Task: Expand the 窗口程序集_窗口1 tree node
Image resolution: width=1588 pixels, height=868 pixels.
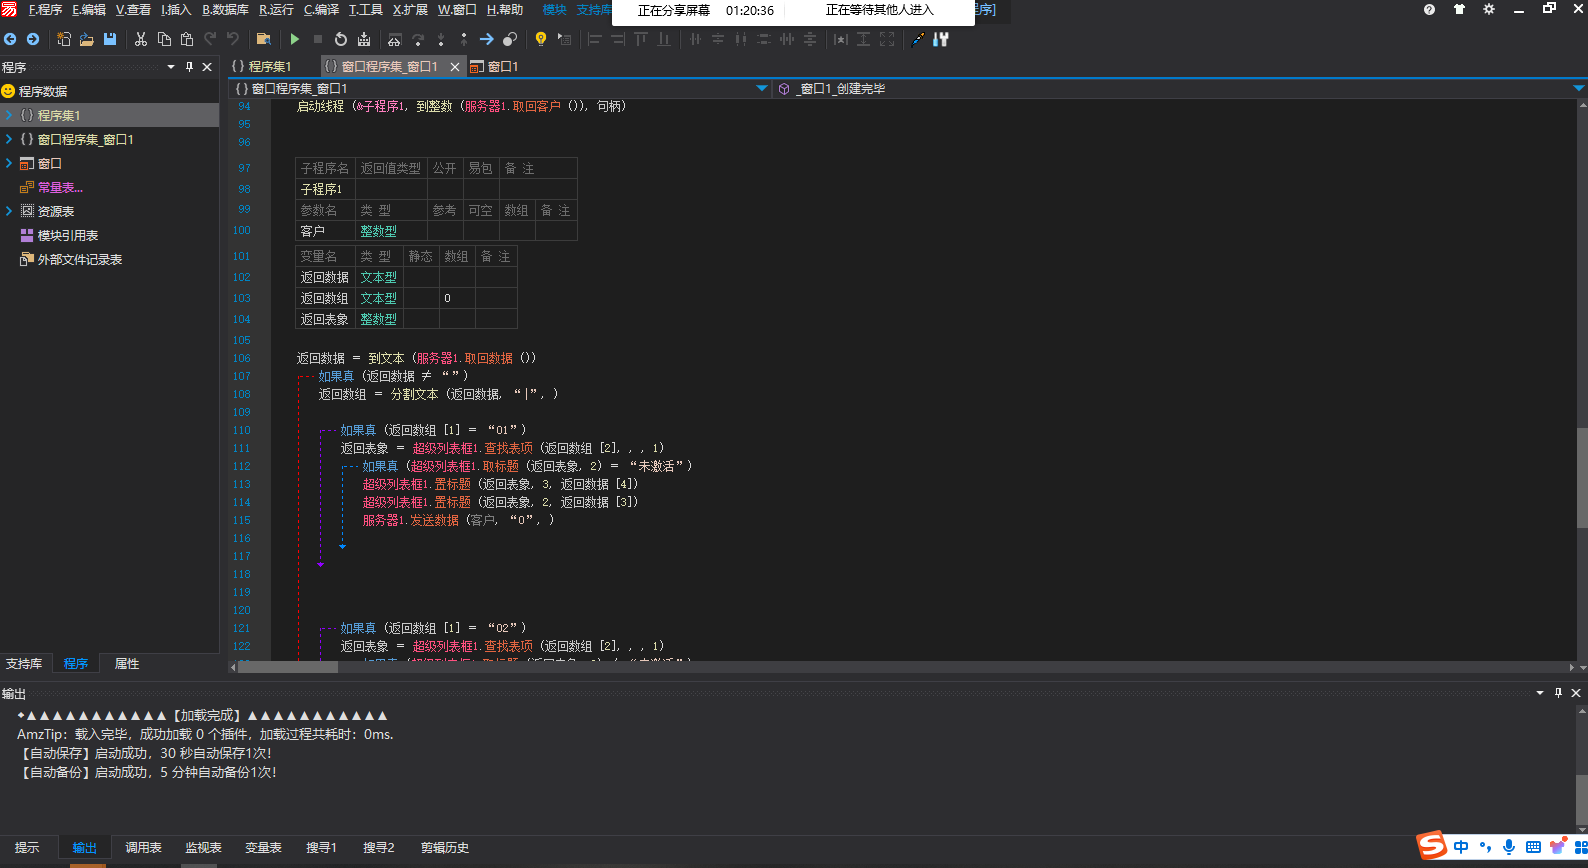Action: click(9, 139)
